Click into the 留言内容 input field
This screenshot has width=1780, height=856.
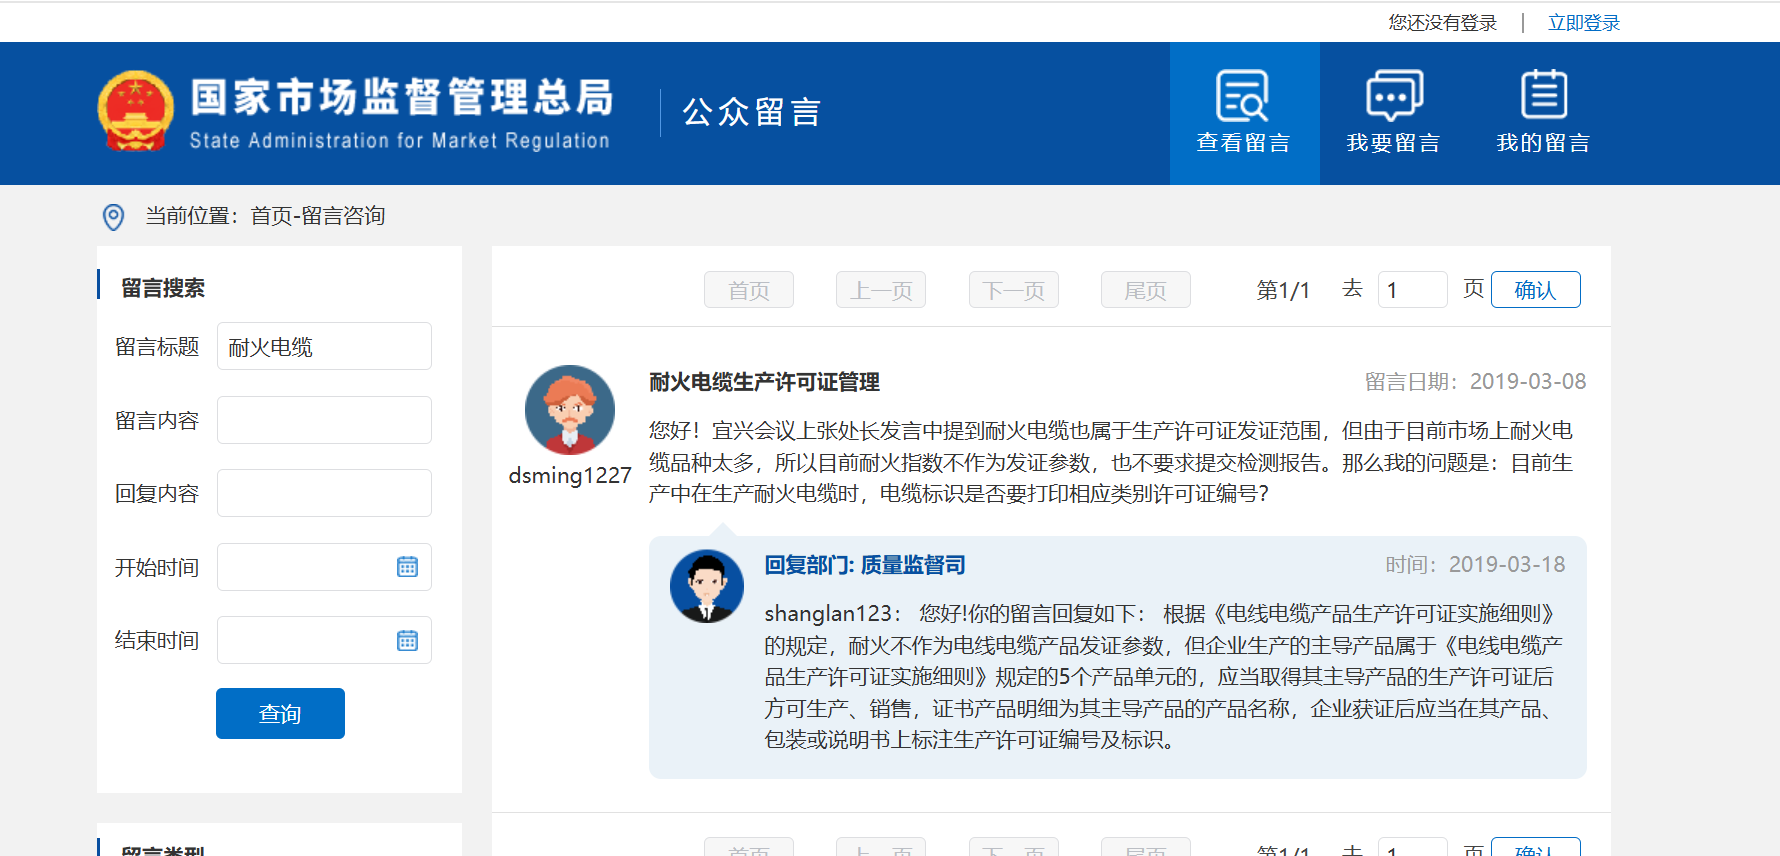324,420
